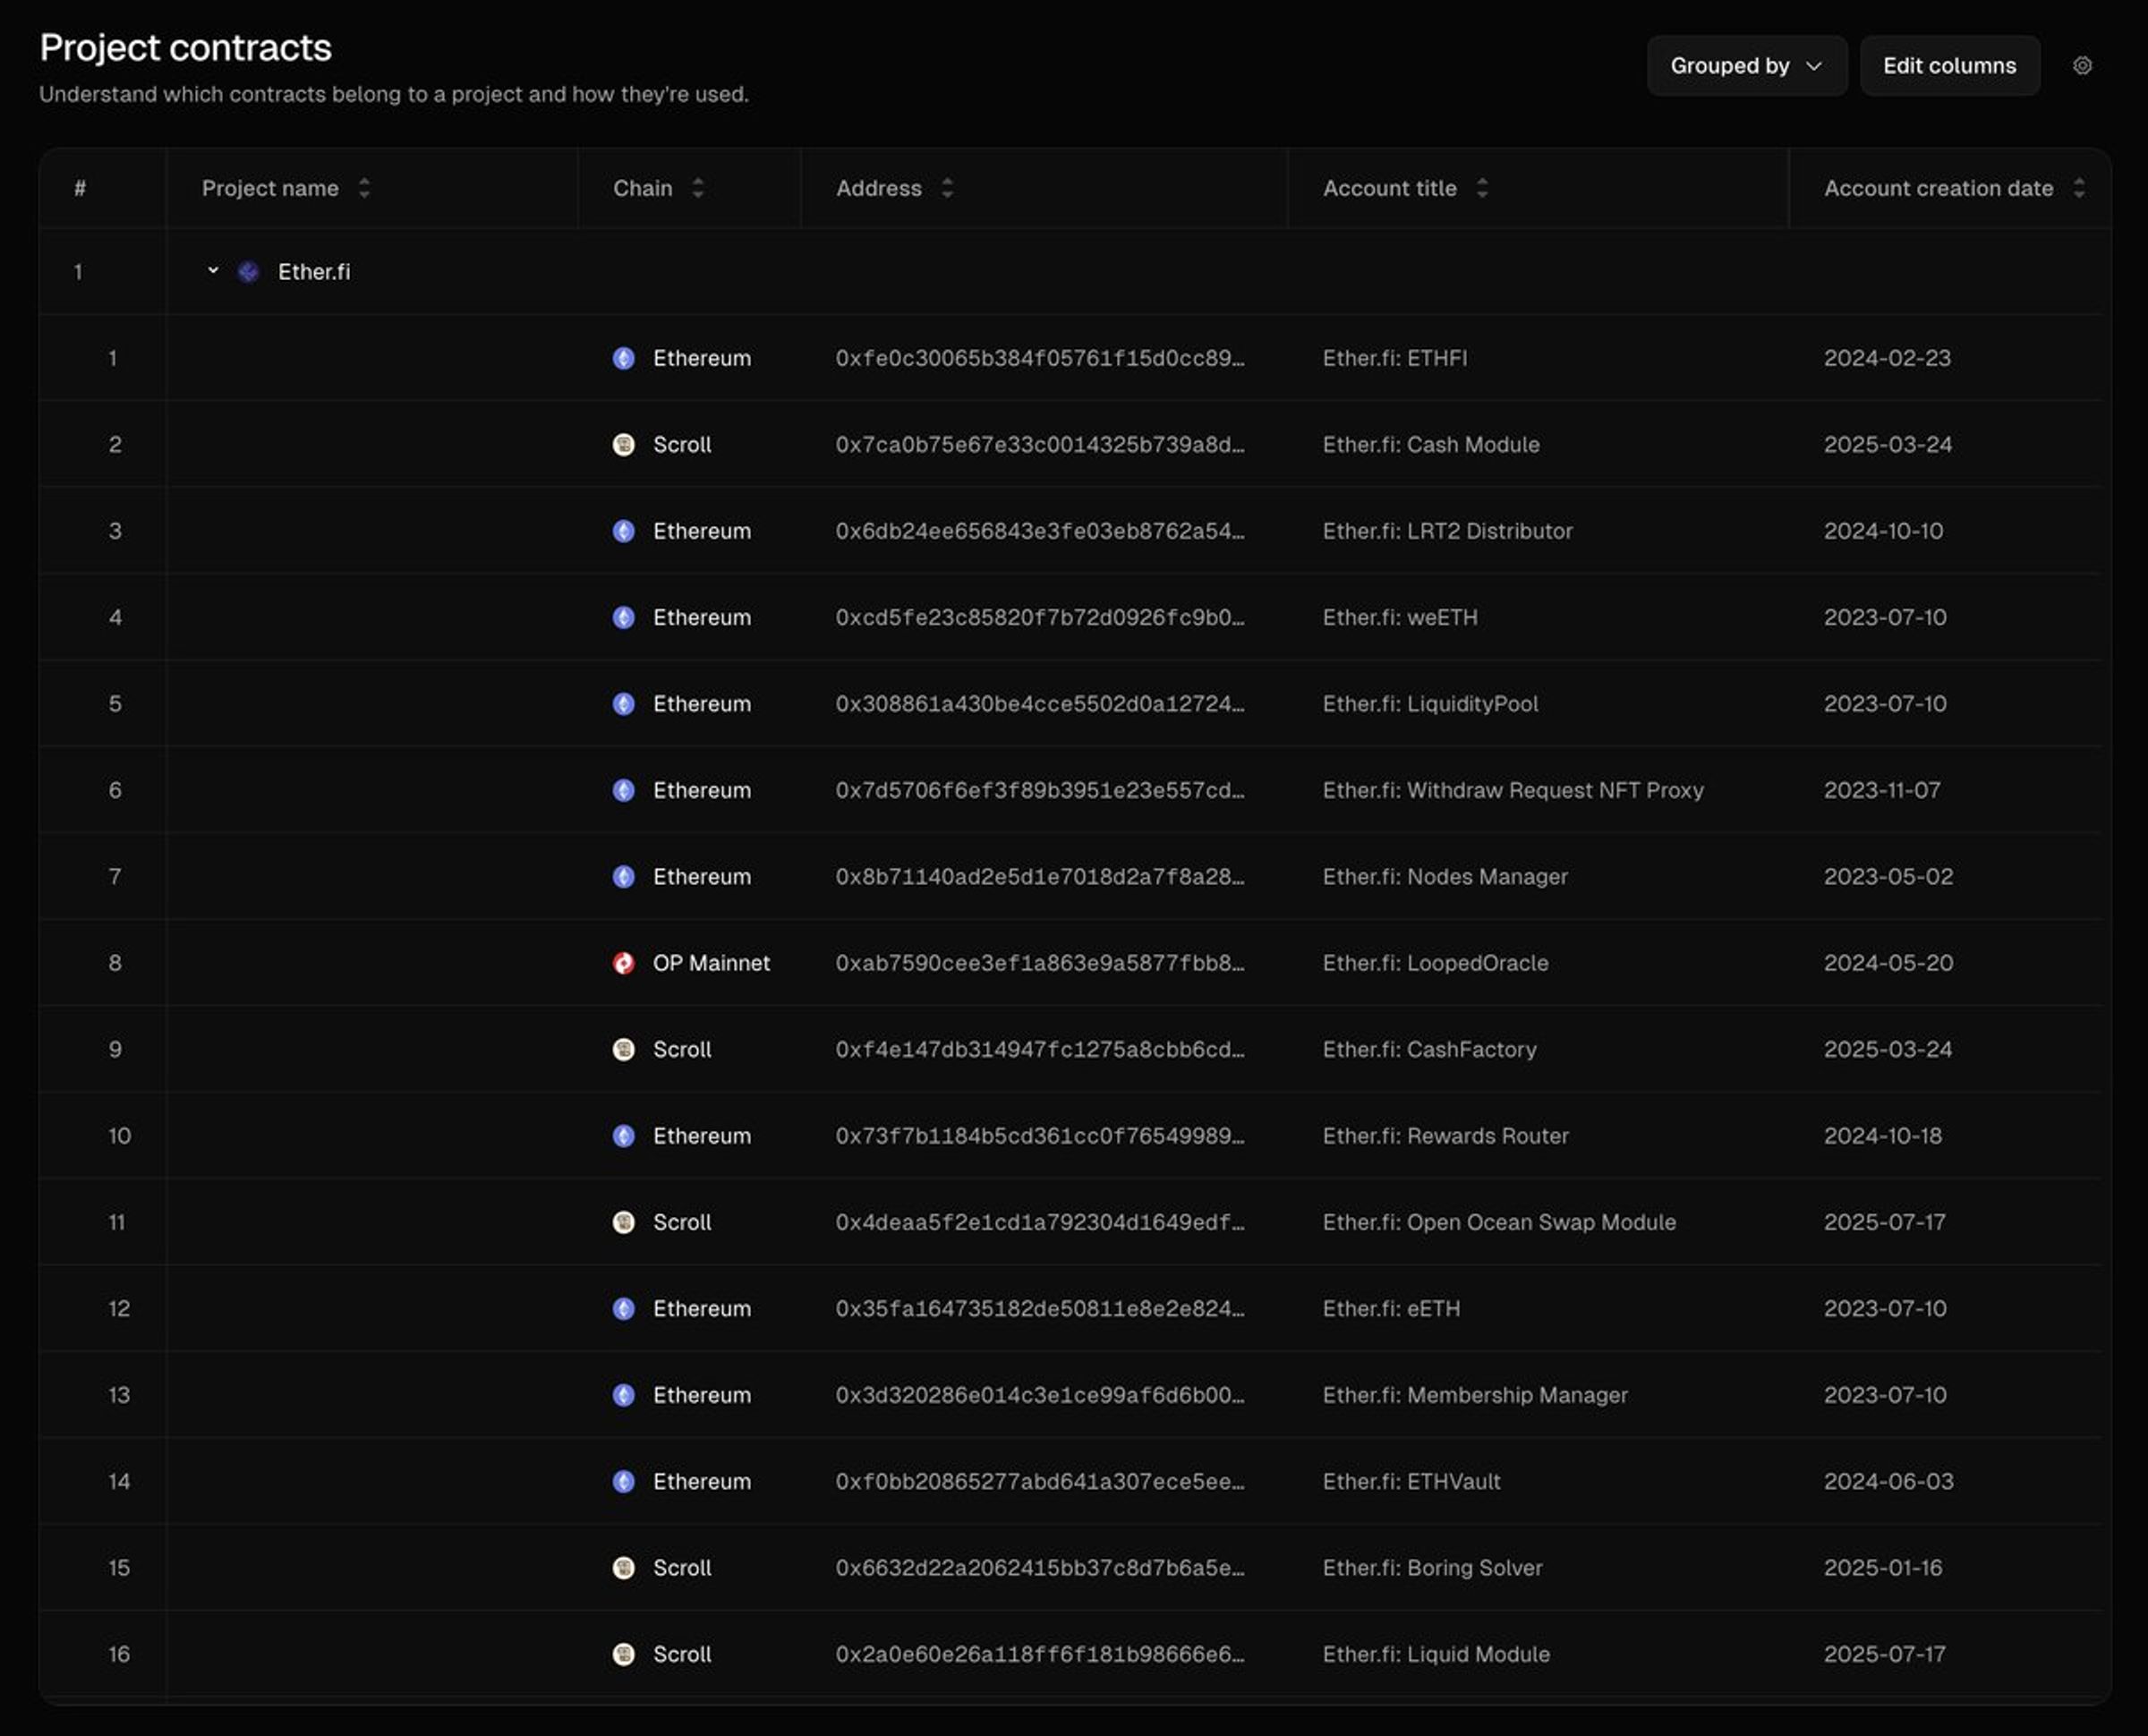Image resolution: width=2148 pixels, height=1736 pixels.
Task: Click address 0x7d5706f6ef3f89b3951e23e557cd...
Action: (x=1040, y=790)
